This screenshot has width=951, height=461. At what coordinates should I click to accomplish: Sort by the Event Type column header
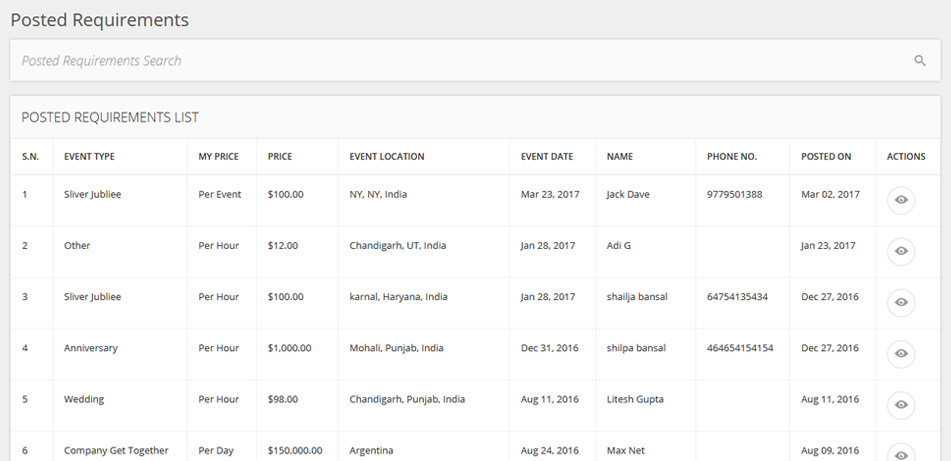(x=89, y=157)
